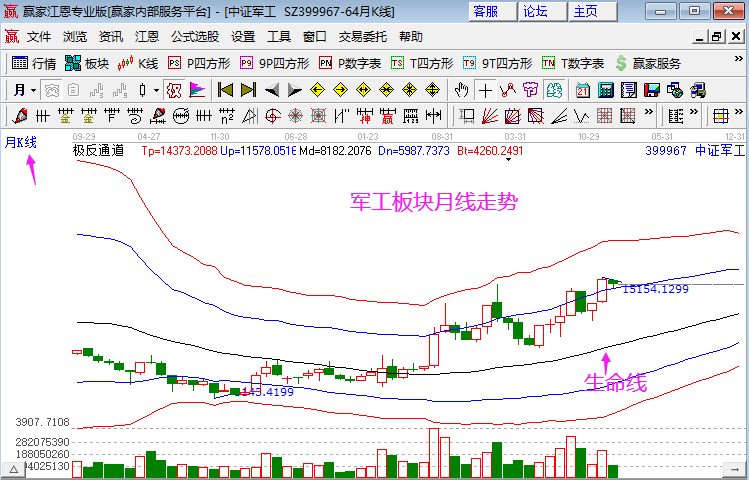Click the magenta flag indicator icon
The height and width of the screenshot is (480, 749).
pos(197,90)
